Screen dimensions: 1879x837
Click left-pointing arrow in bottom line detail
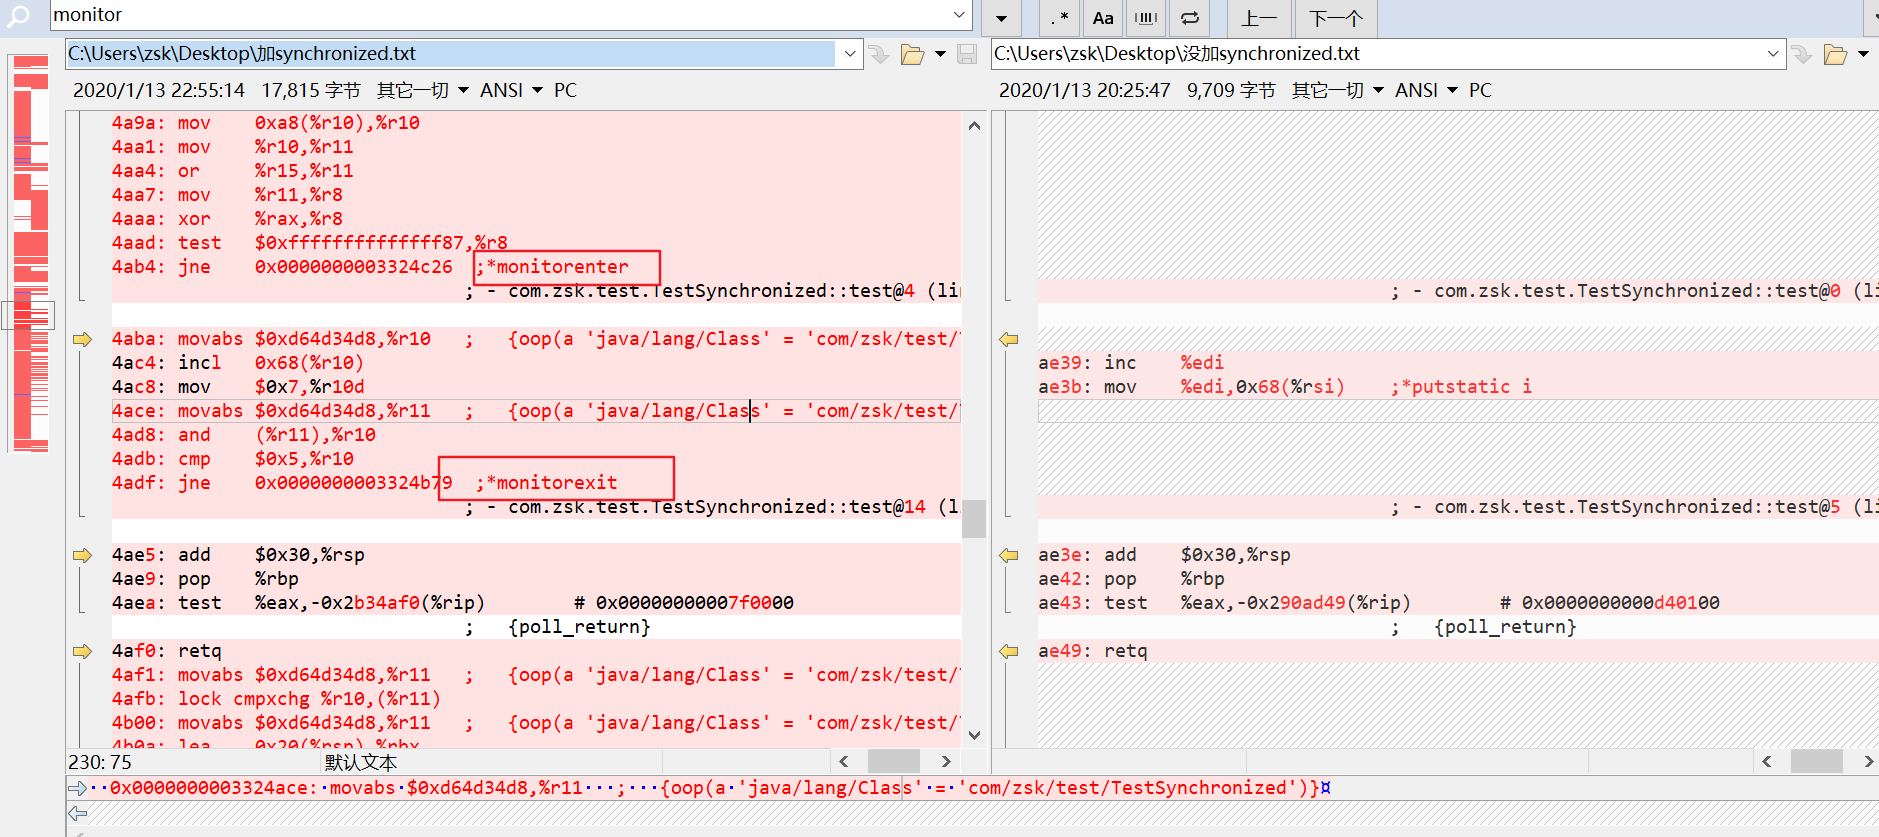tap(78, 813)
